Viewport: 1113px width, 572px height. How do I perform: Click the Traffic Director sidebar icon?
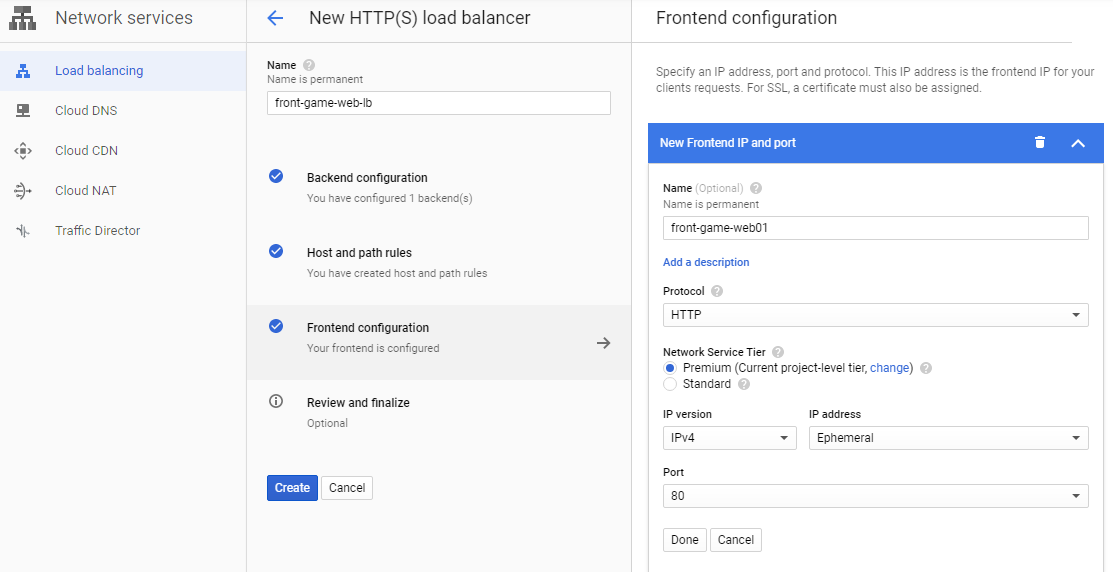(23, 231)
